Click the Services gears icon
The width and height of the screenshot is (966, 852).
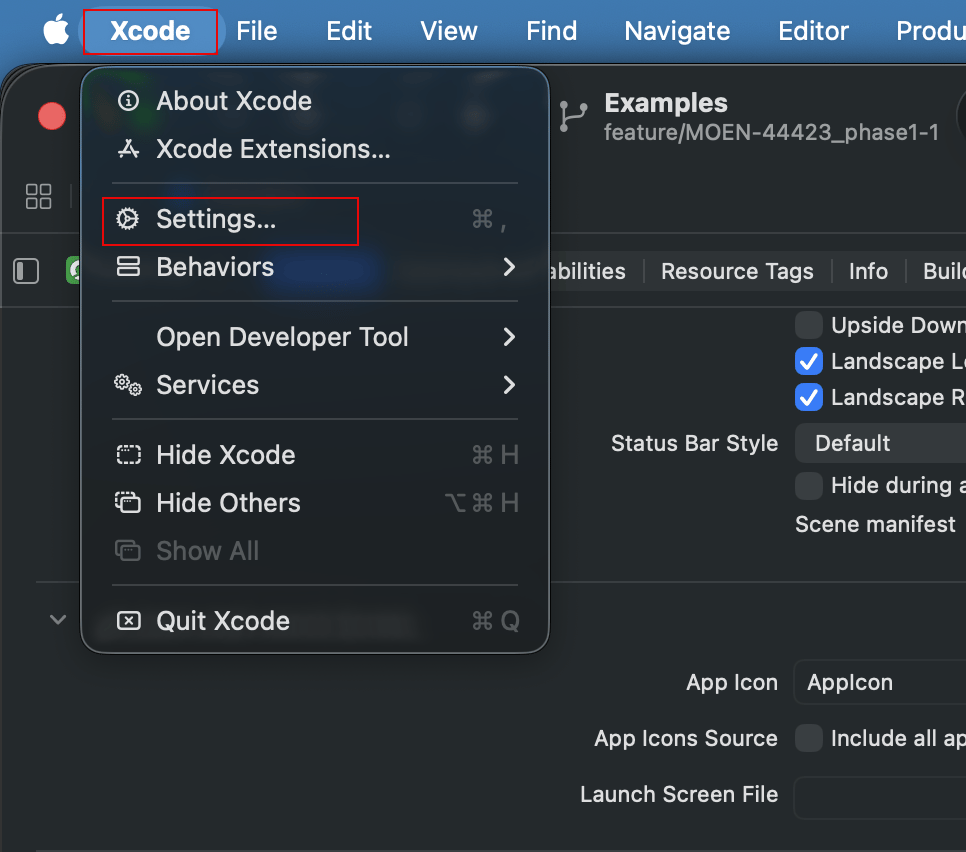click(128, 385)
